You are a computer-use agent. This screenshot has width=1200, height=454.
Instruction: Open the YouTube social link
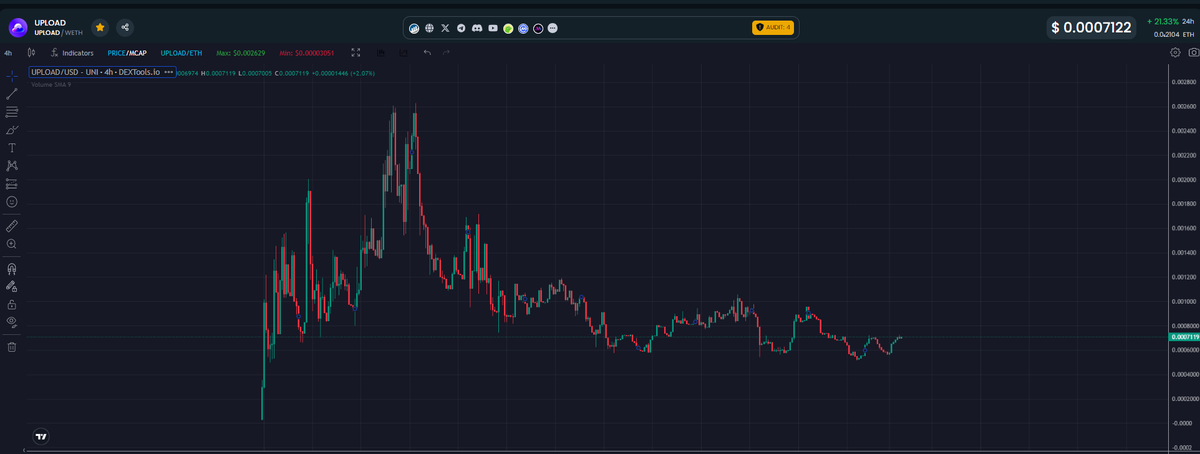492,28
